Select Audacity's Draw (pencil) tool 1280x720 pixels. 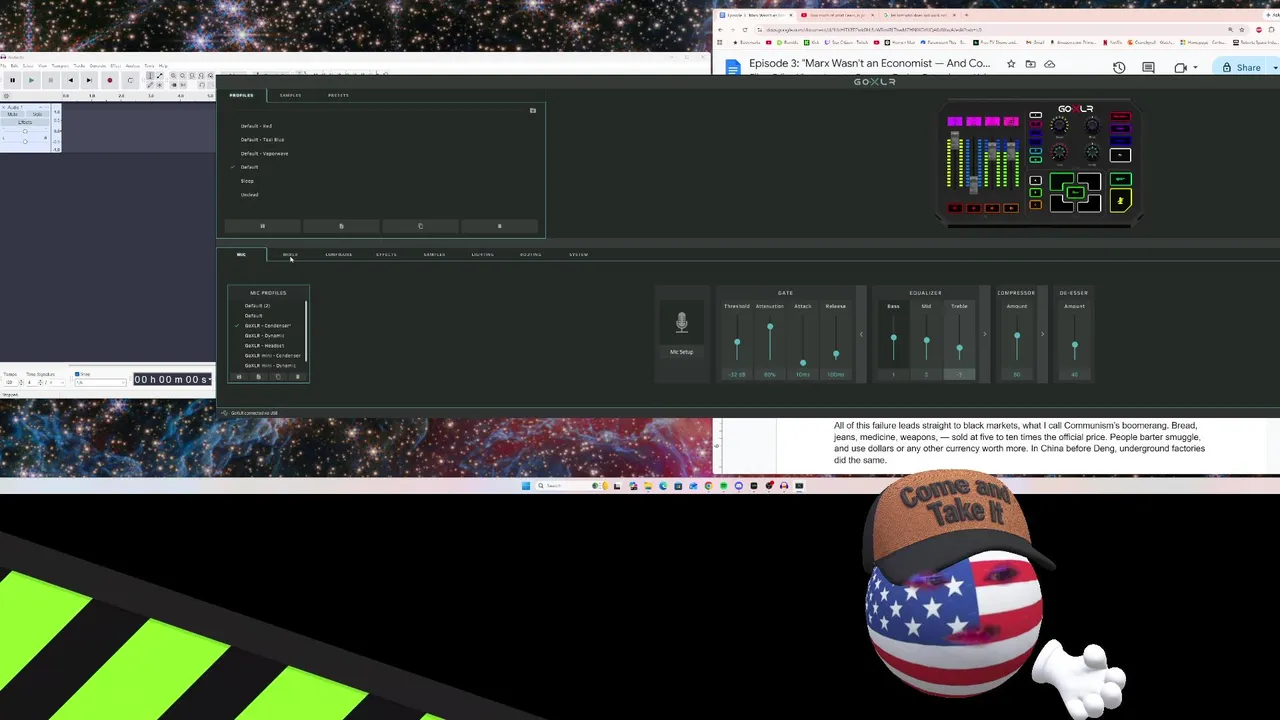coord(150,85)
